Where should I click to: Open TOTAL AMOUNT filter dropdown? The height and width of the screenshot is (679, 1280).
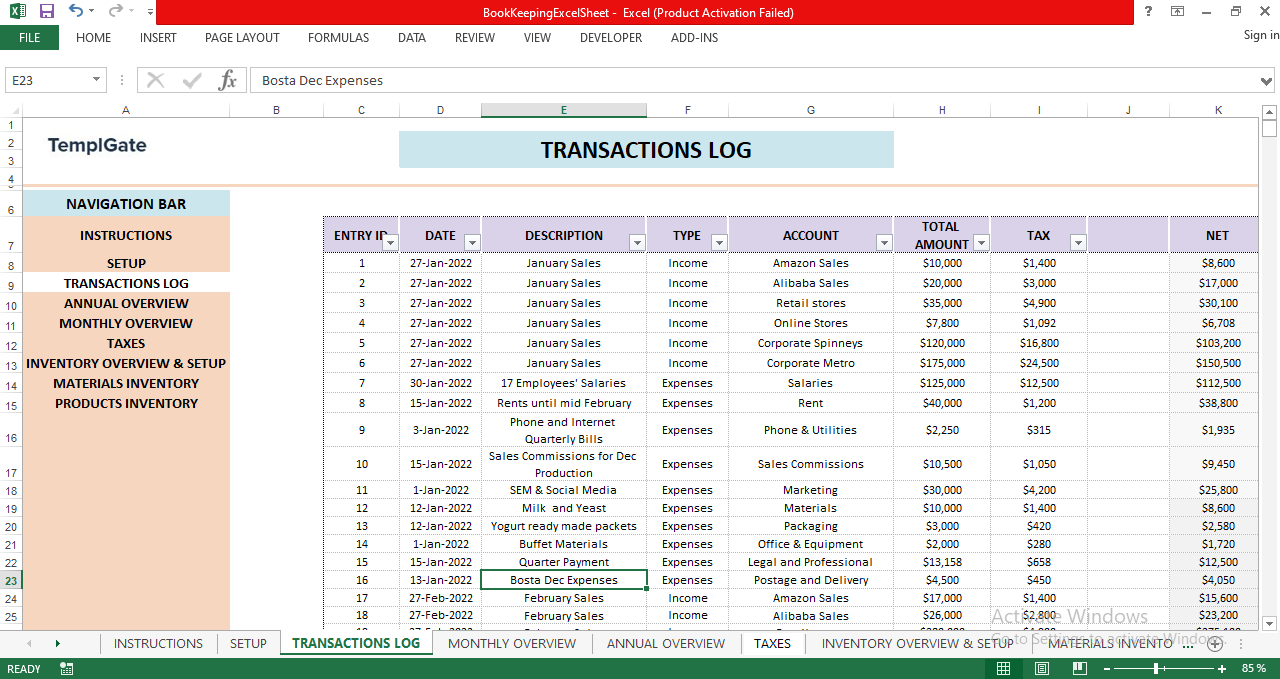click(x=981, y=243)
